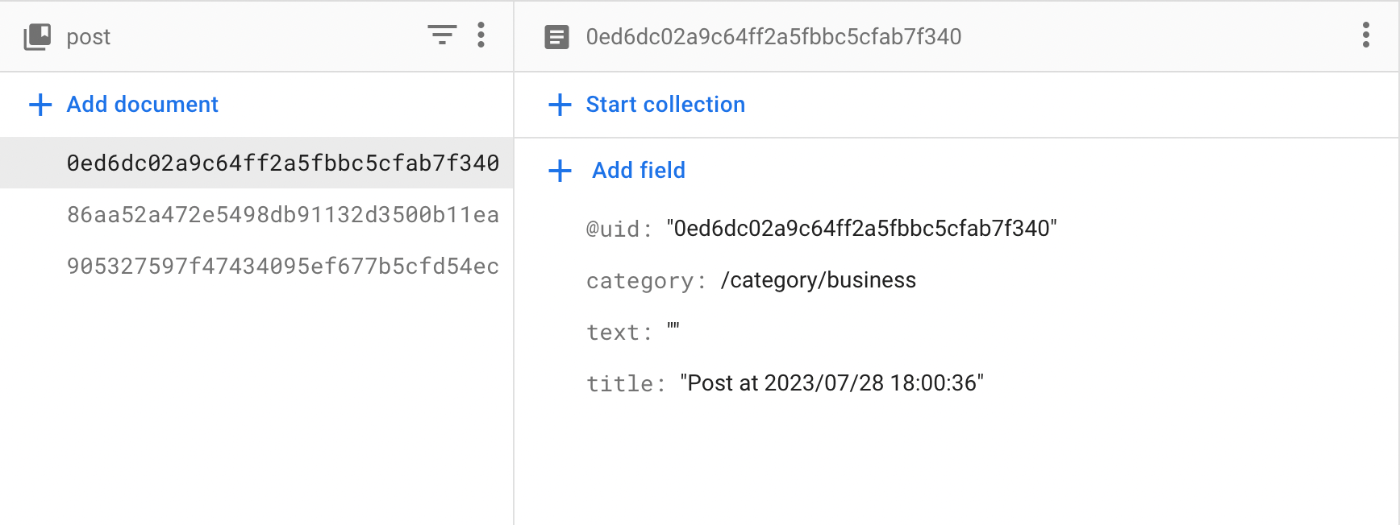This screenshot has width=1400, height=525.
Task: Open the post collection filter icon
Action: (x=442, y=36)
